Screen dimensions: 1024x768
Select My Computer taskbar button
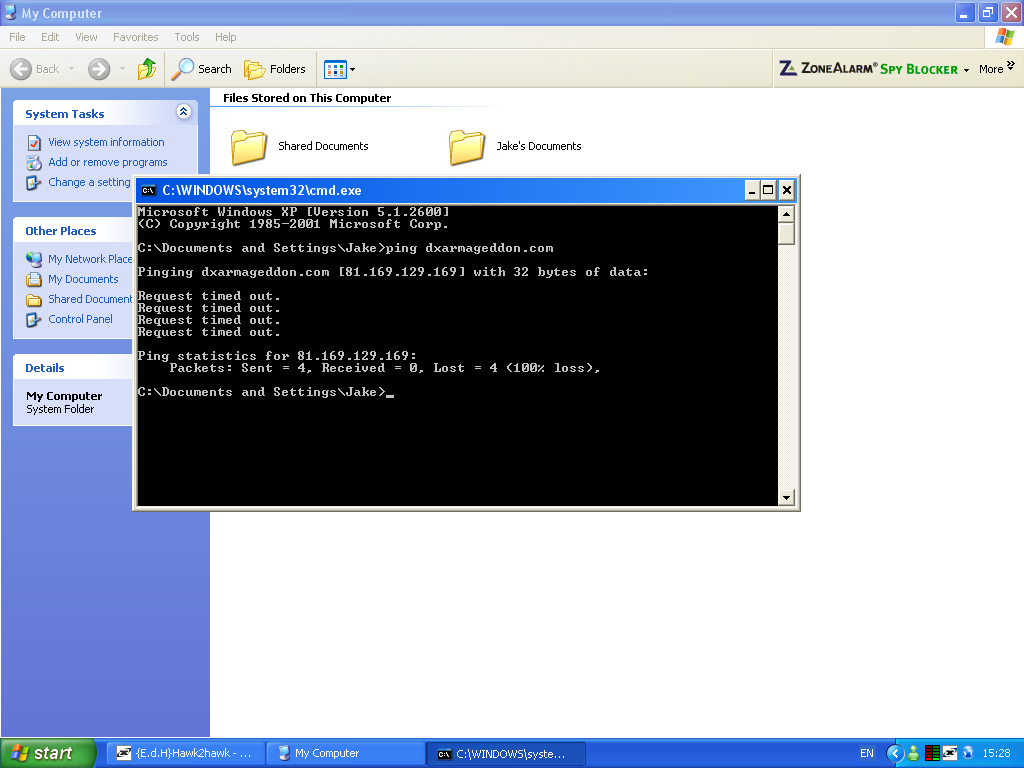(345, 754)
